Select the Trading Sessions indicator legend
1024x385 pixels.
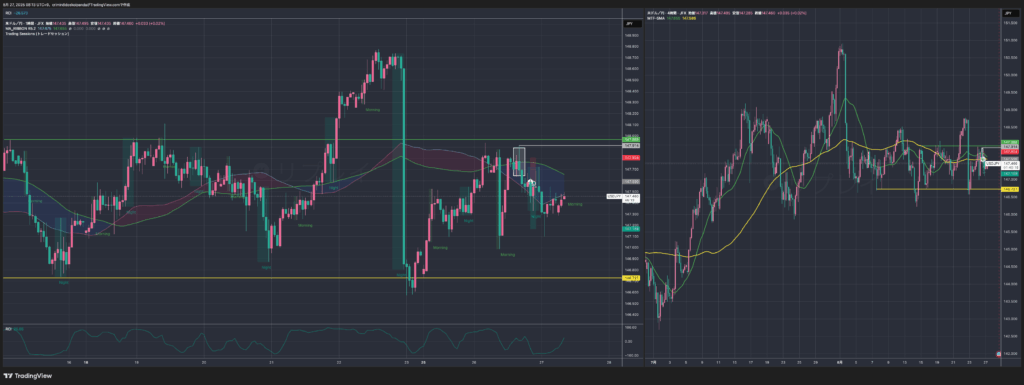coord(37,33)
